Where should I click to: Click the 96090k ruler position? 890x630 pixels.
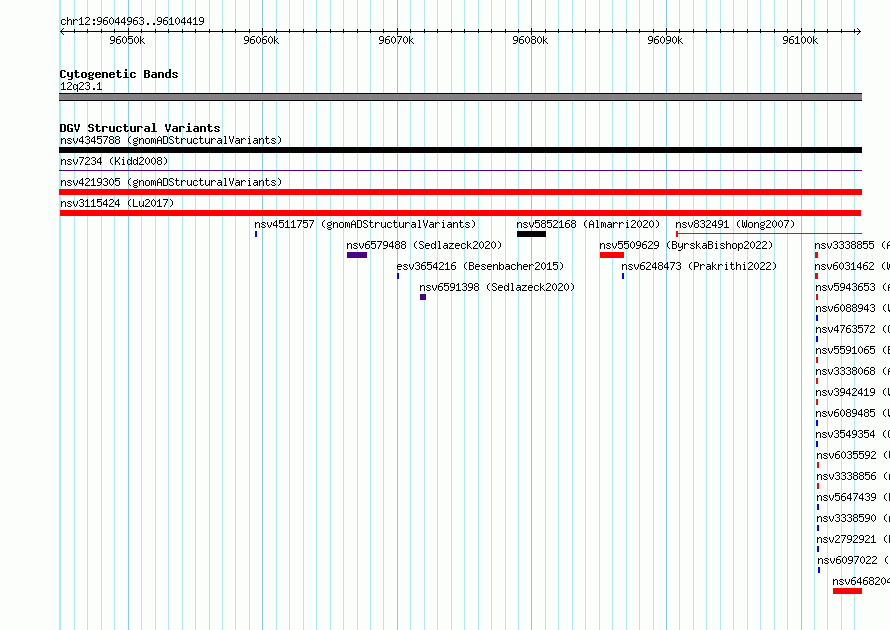pyautogui.click(x=665, y=40)
